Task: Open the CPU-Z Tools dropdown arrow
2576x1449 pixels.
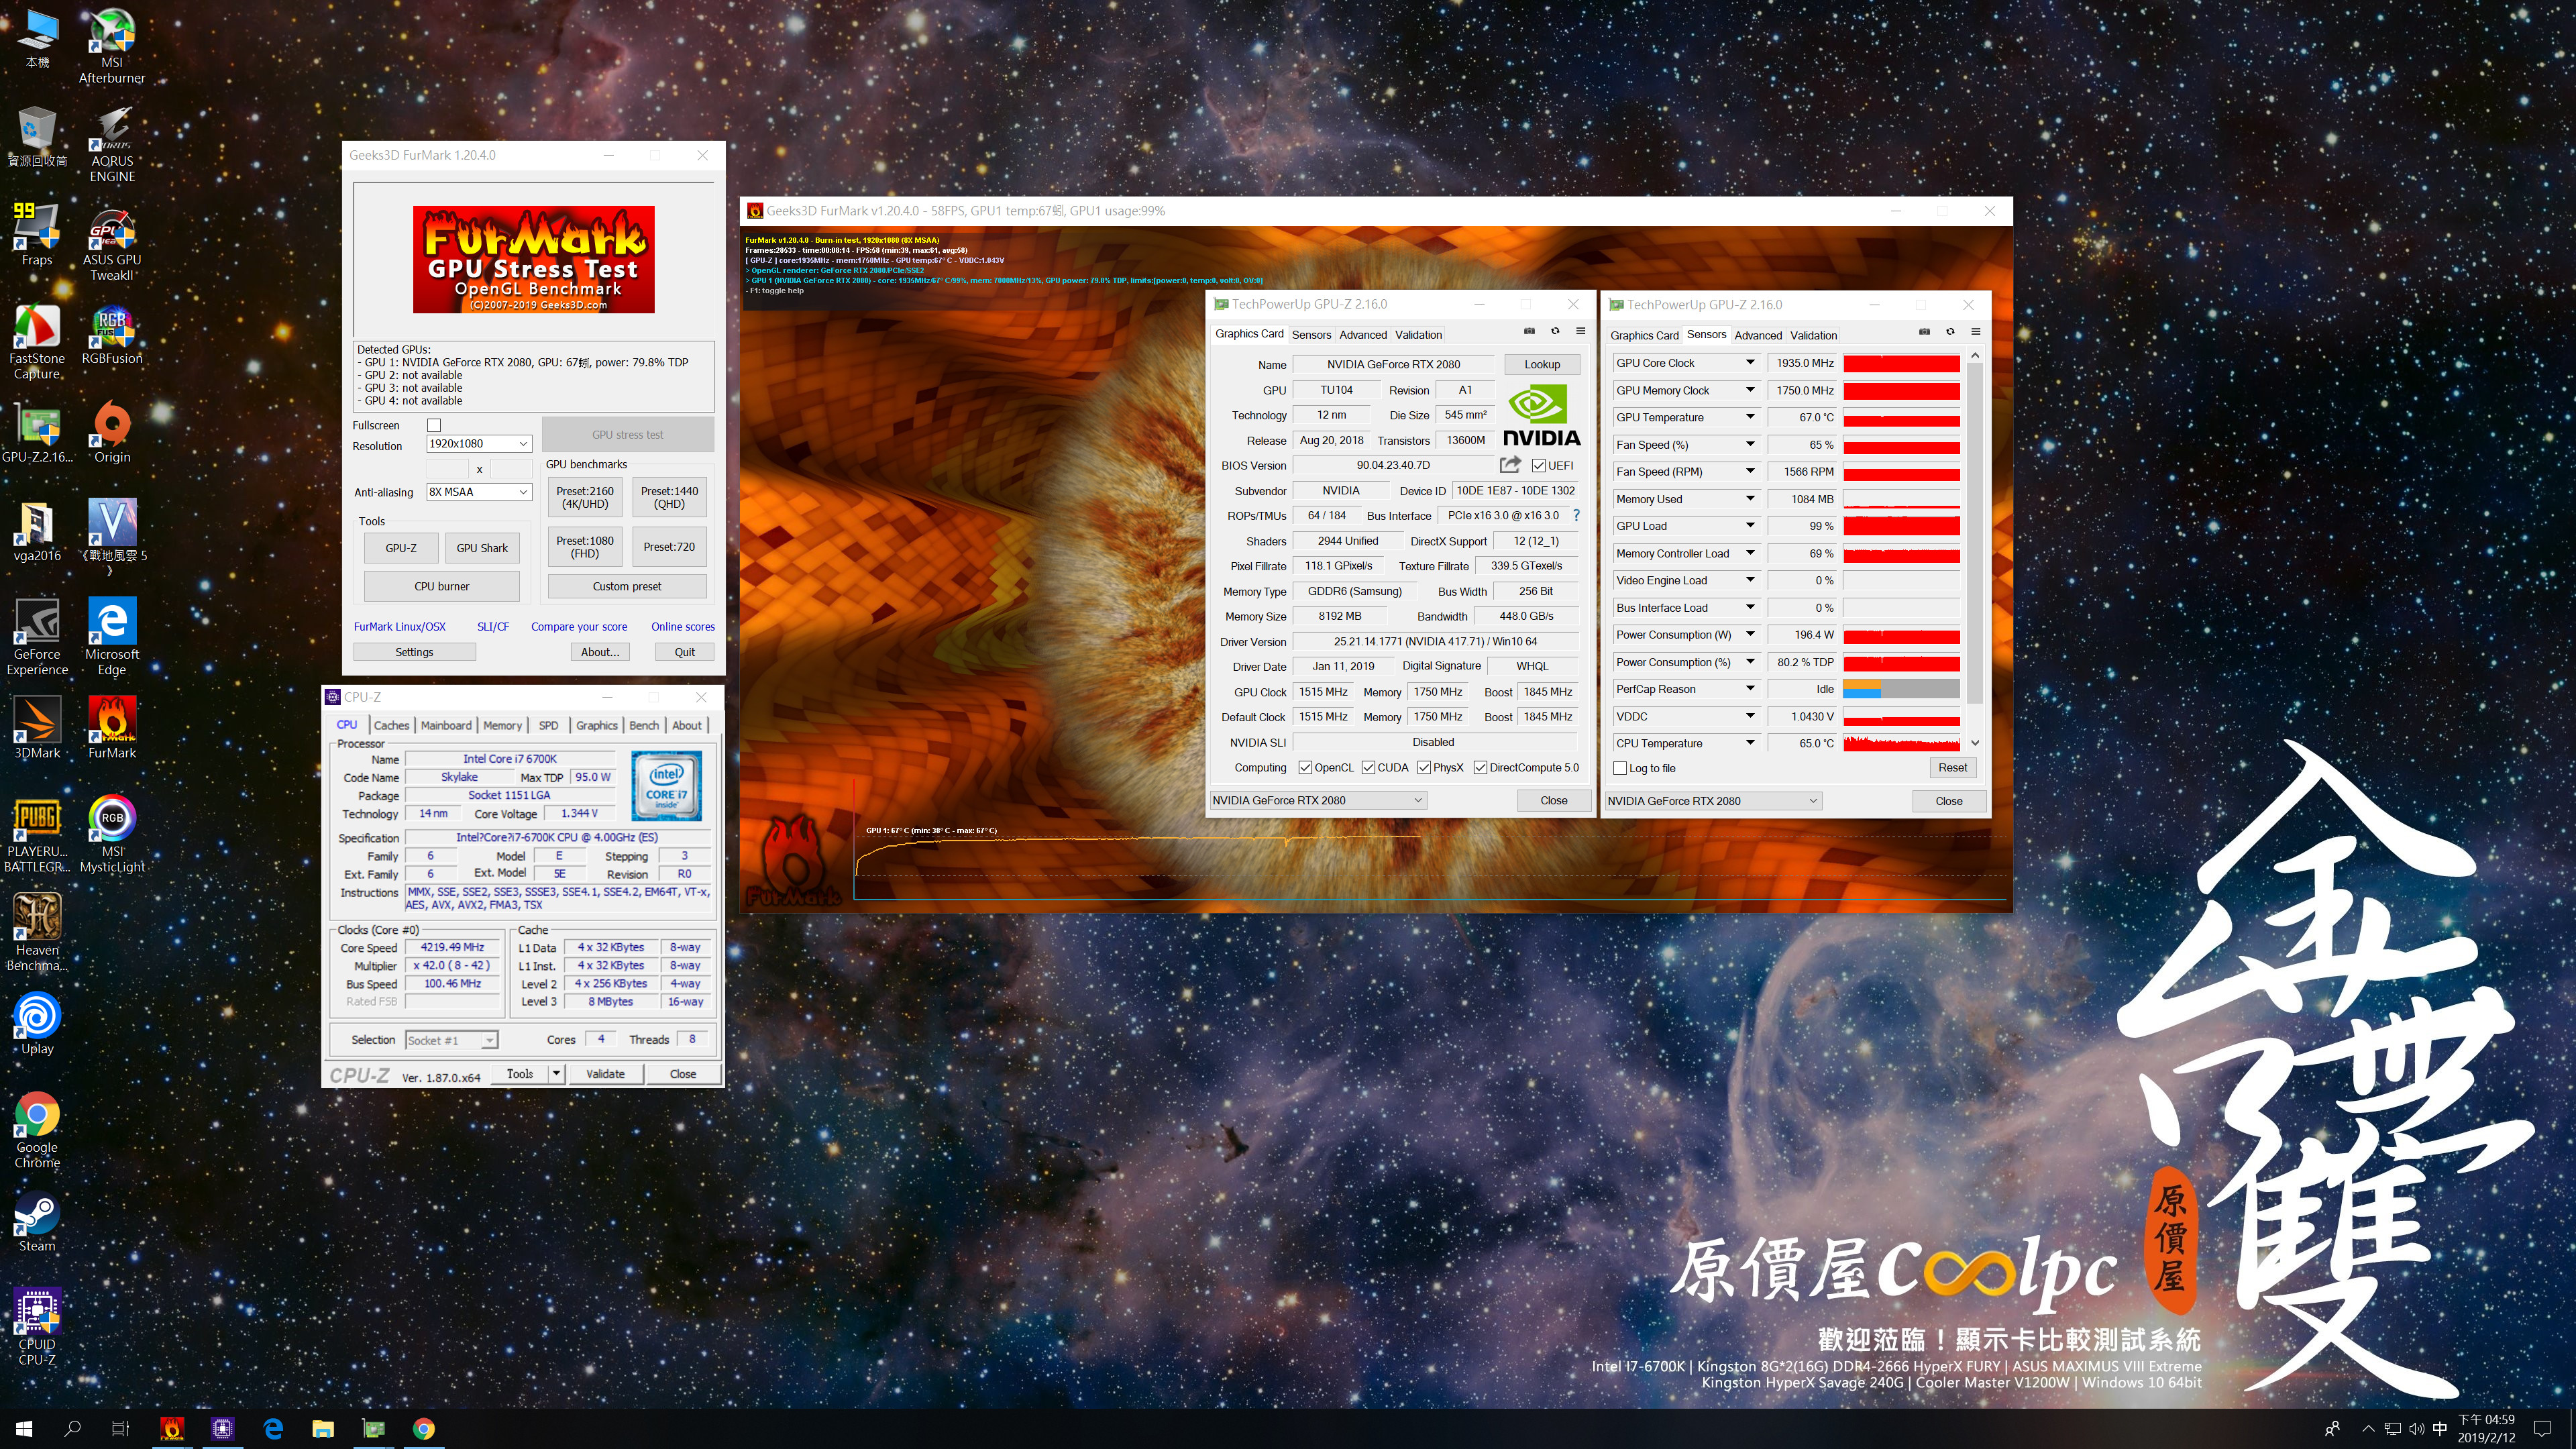Action: [556, 1074]
